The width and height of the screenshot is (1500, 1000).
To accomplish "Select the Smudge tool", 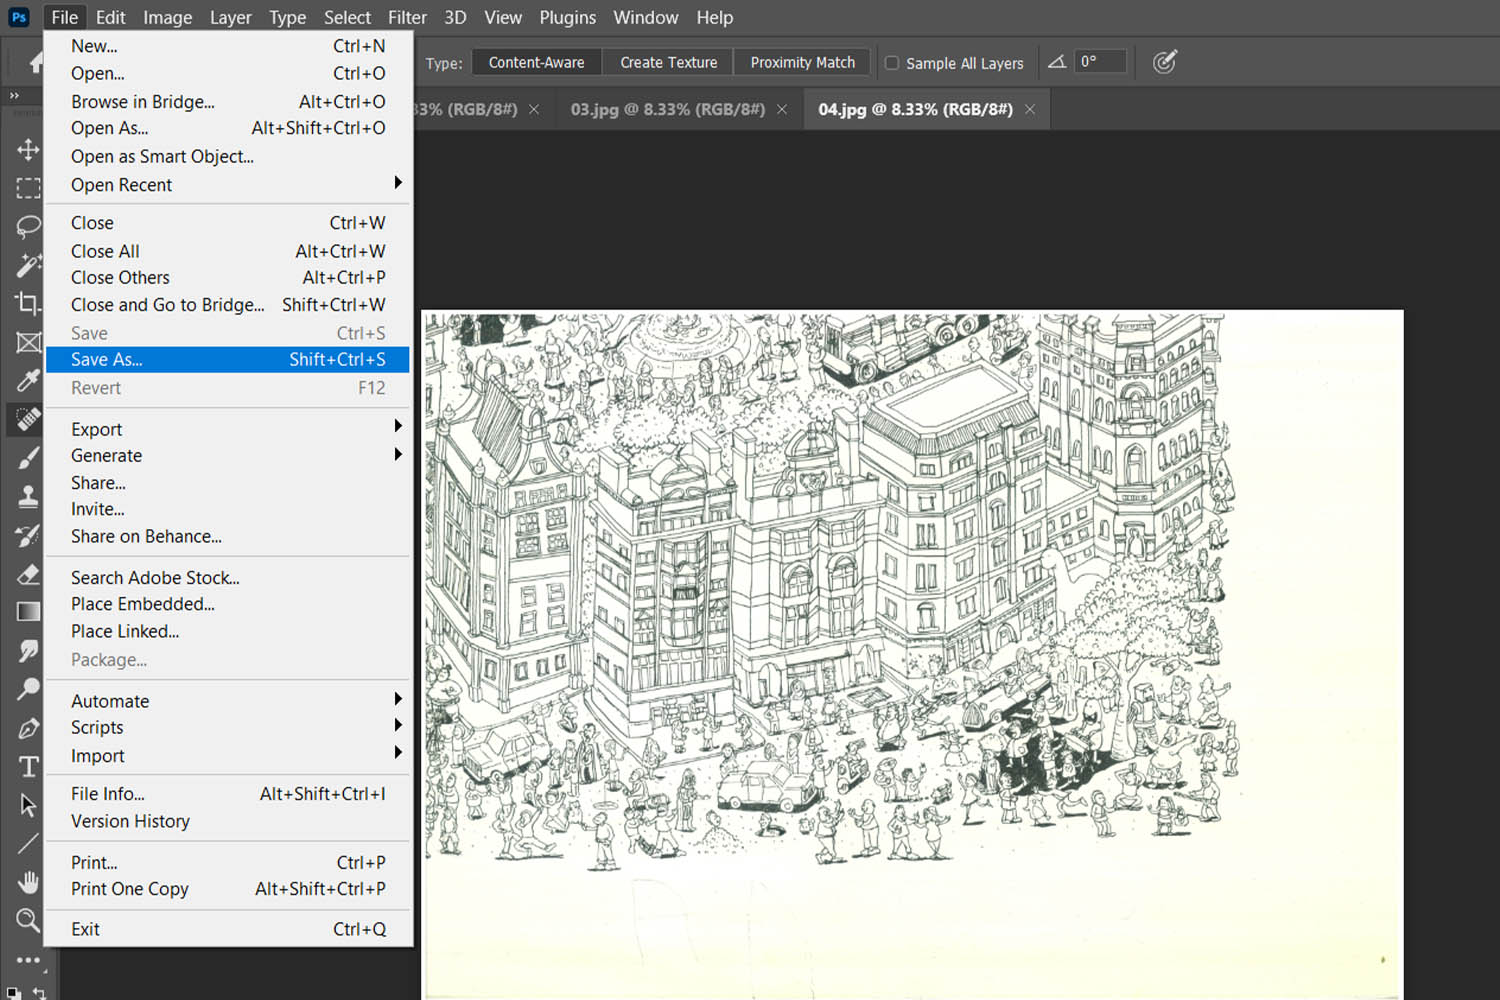I will click(x=28, y=650).
